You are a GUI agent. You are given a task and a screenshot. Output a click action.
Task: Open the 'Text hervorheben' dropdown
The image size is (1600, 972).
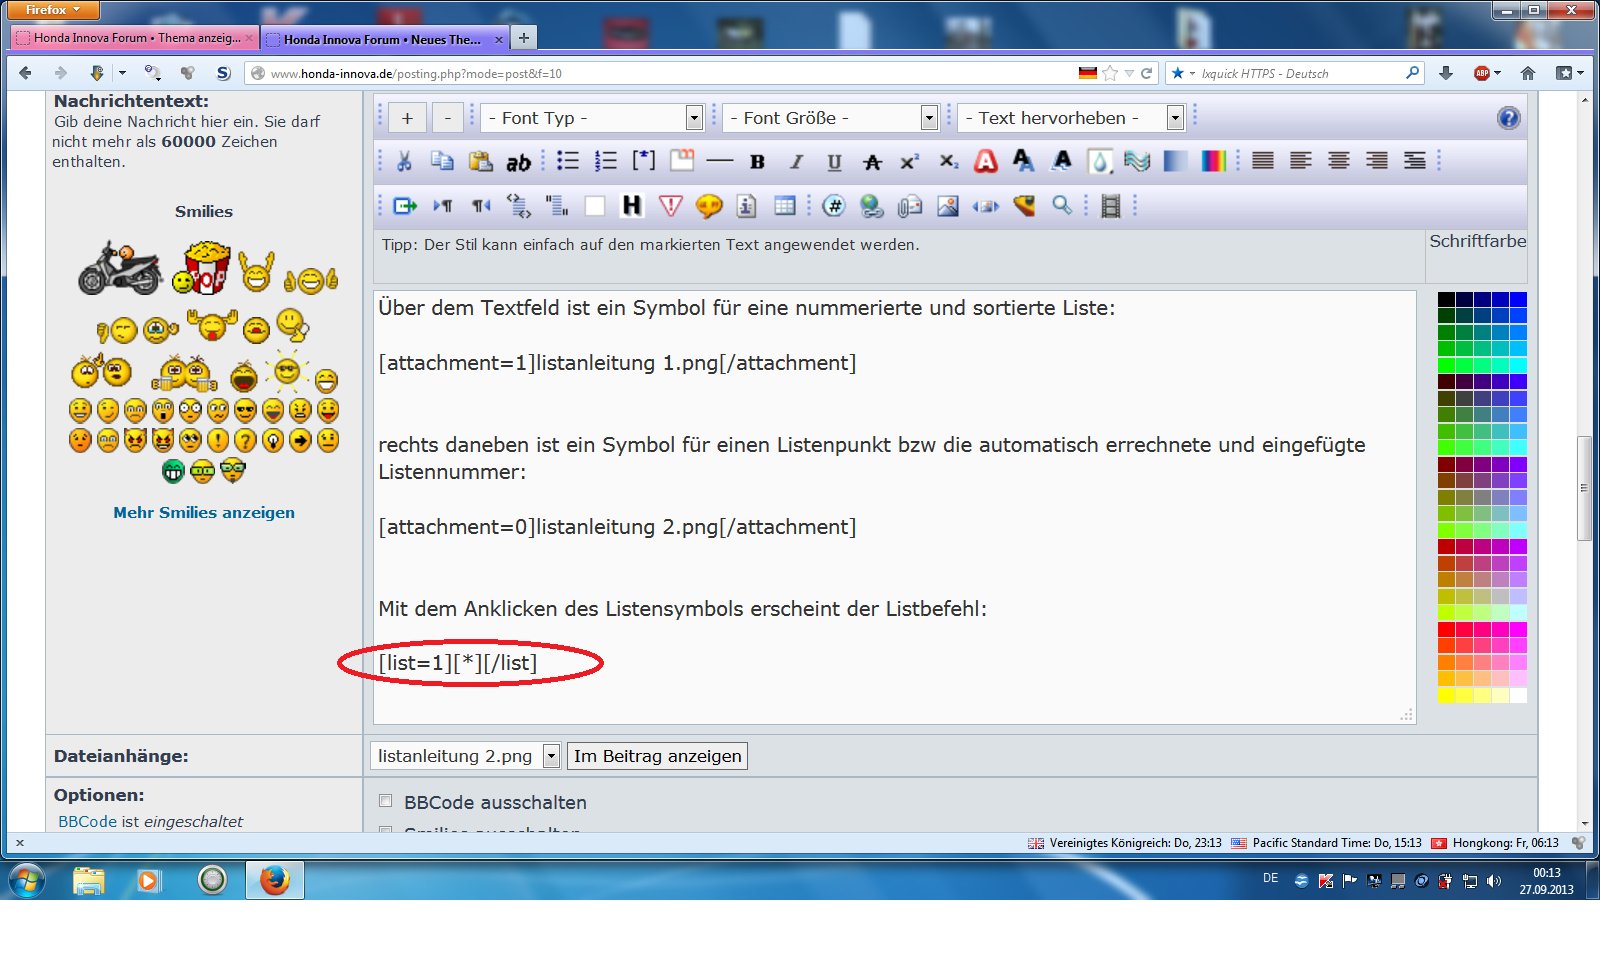coord(1070,118)
